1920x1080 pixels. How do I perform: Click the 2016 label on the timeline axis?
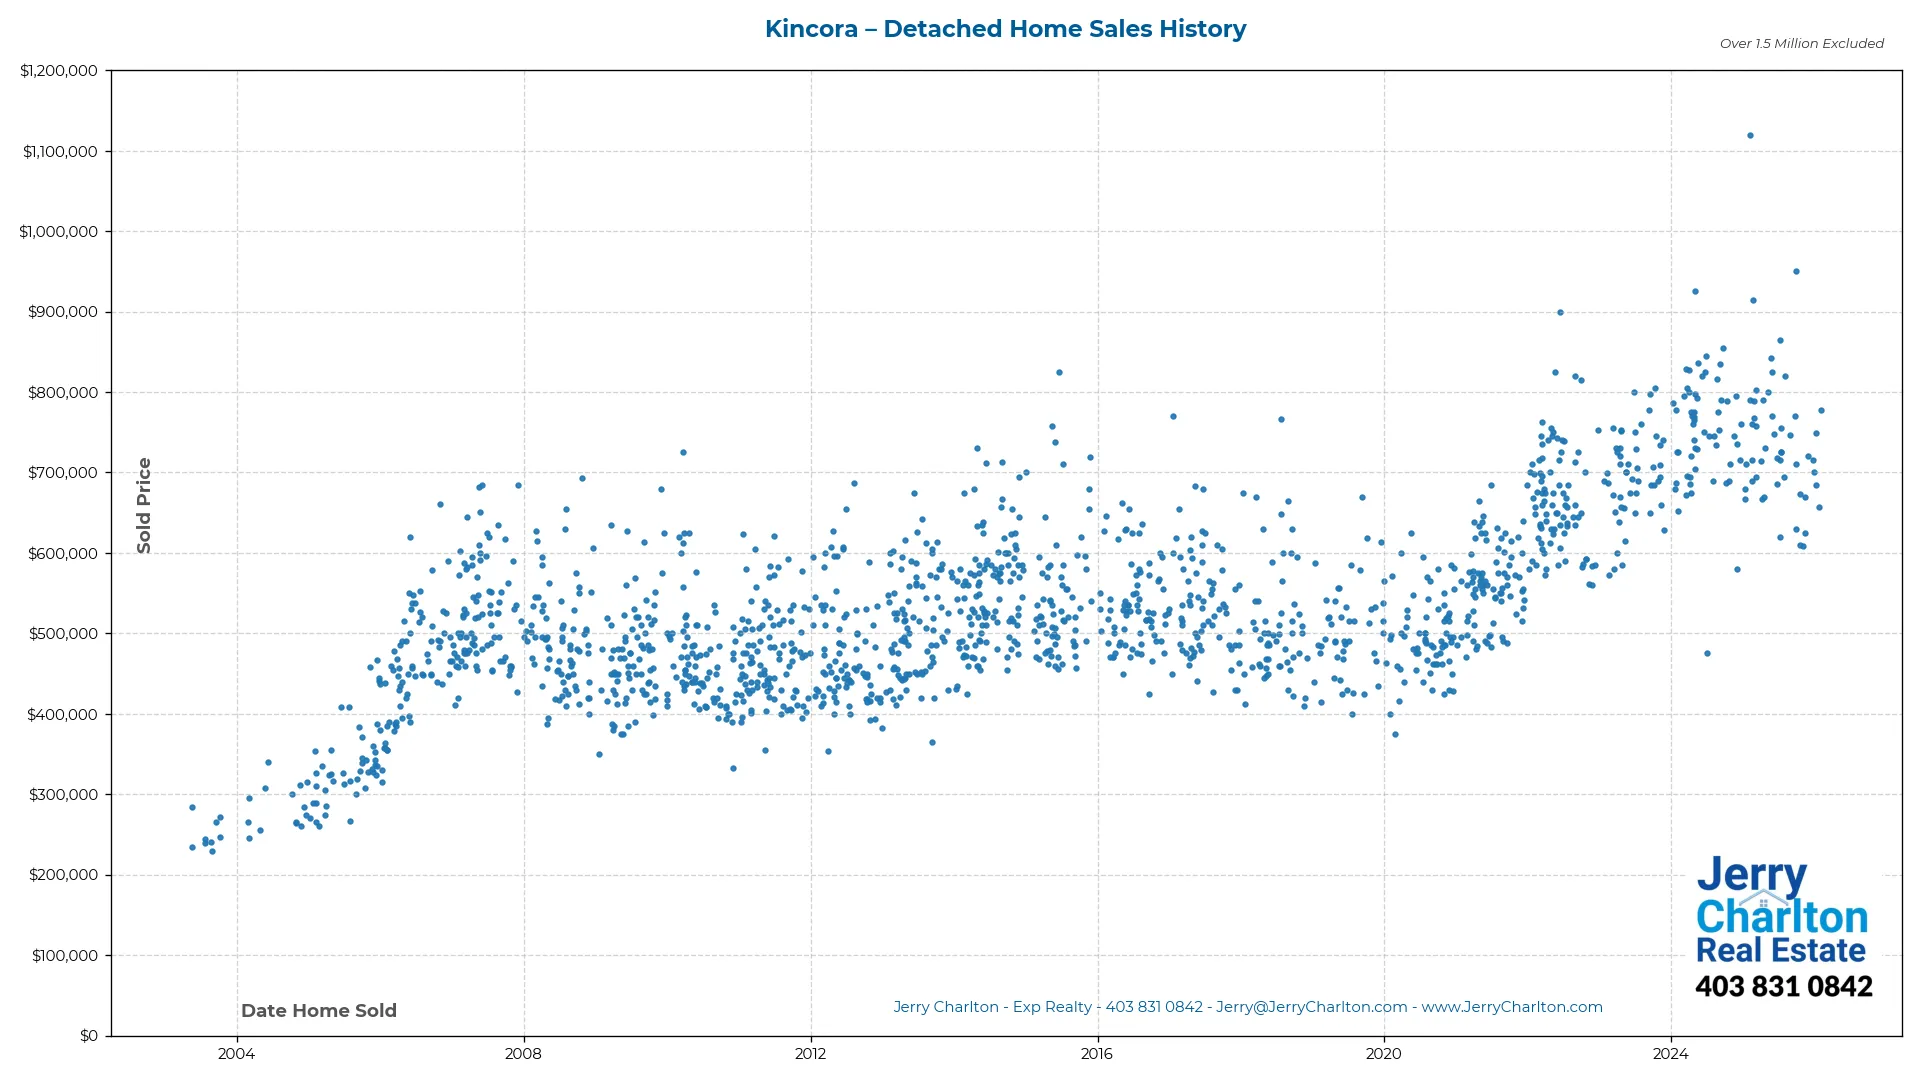[x=1097, y=1053]
